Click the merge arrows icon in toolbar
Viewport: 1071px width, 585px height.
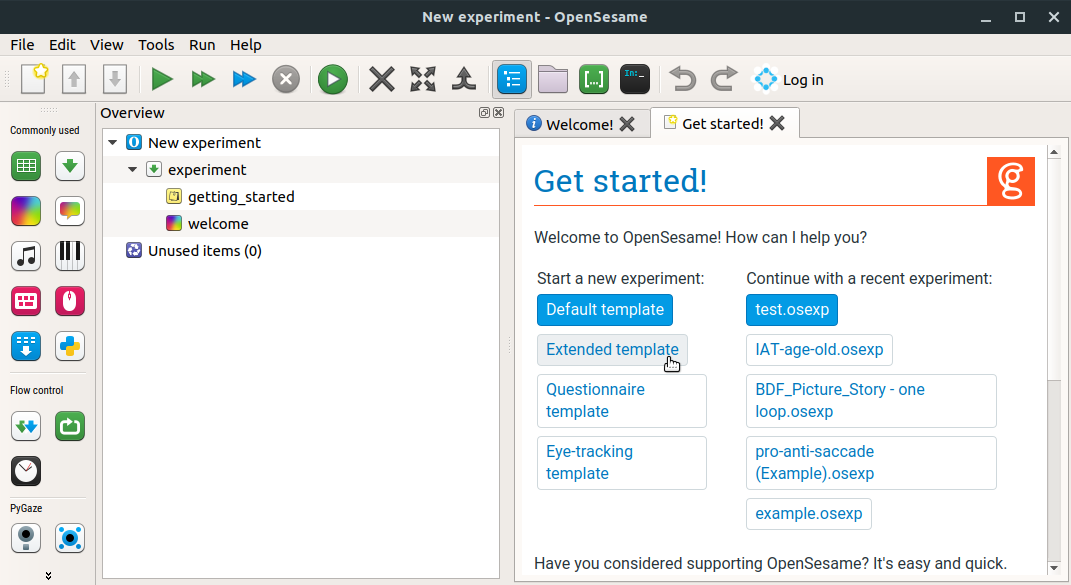click(464, 79)
